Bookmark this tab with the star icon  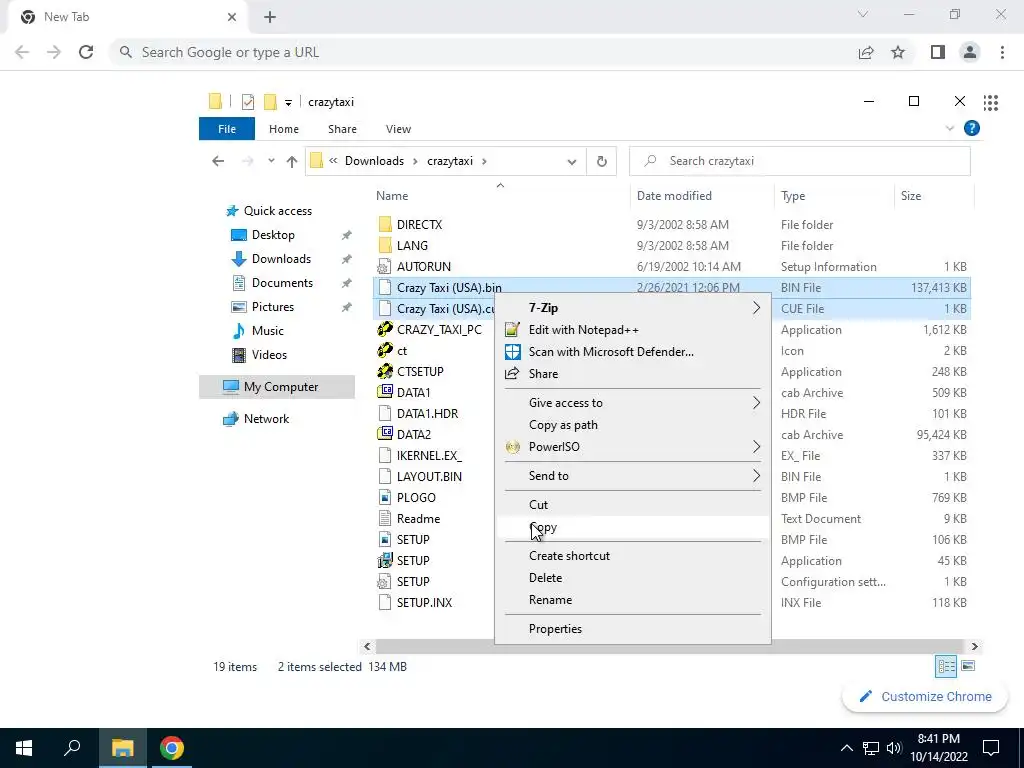(898, 52)
